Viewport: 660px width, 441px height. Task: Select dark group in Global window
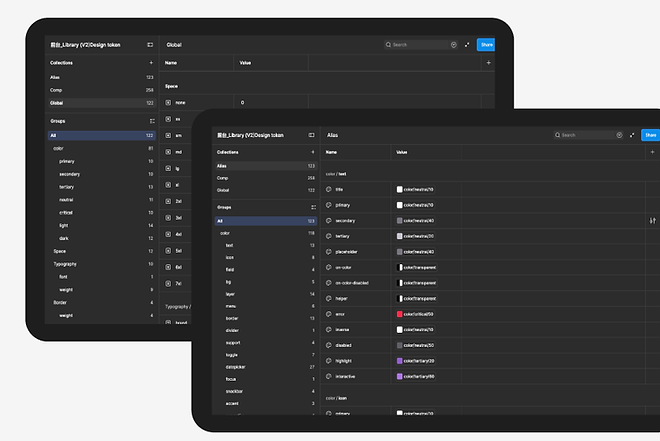coord(101,238)
